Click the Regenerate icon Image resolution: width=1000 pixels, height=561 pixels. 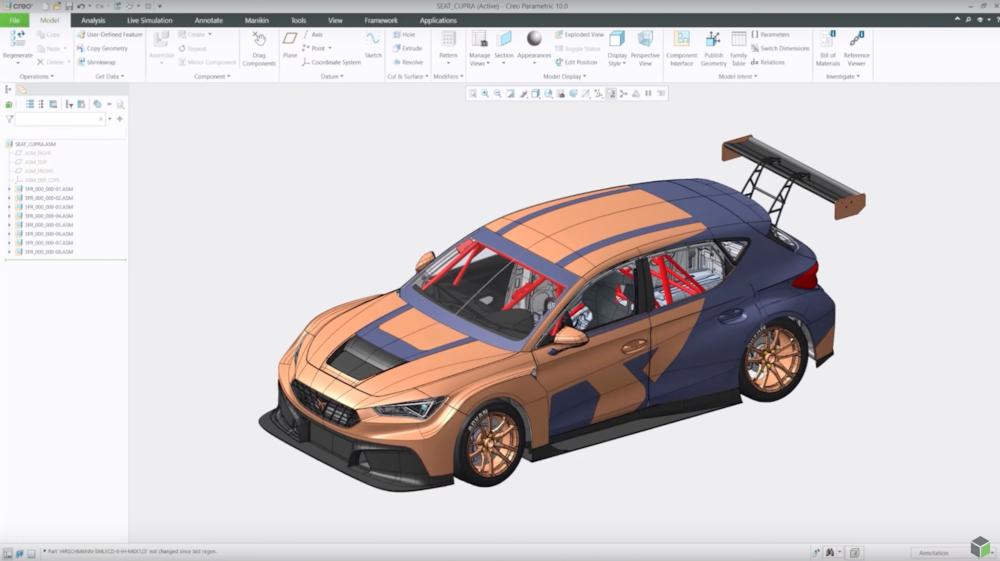(17, 39)
